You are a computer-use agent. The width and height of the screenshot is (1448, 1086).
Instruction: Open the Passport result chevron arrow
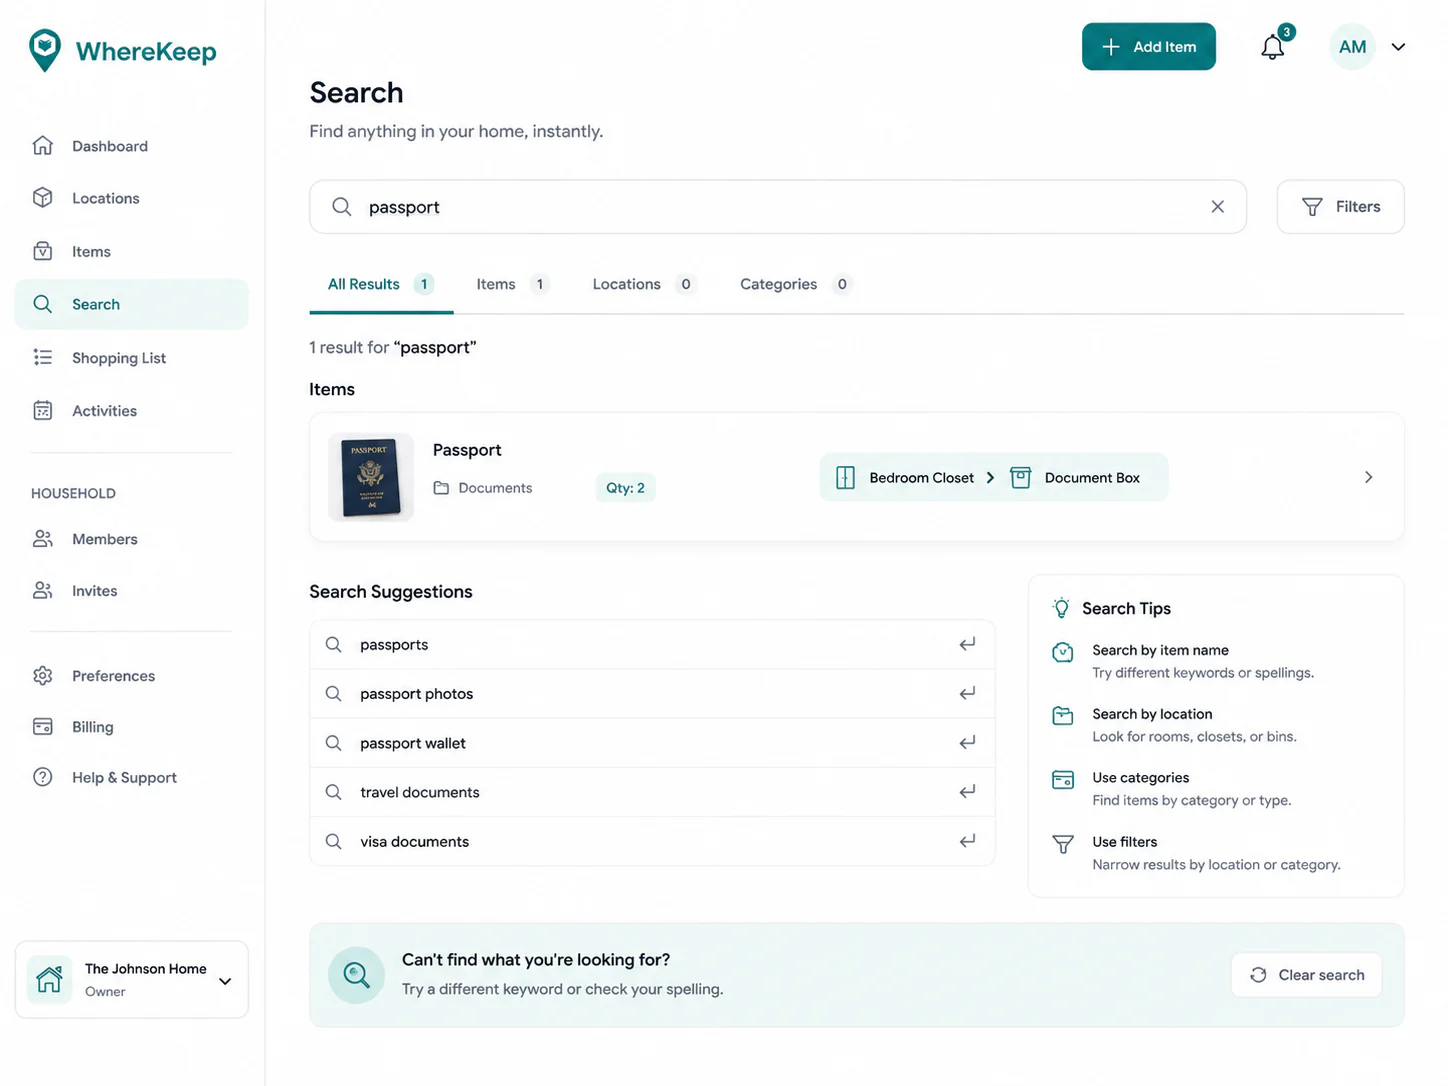point(1369,477)
